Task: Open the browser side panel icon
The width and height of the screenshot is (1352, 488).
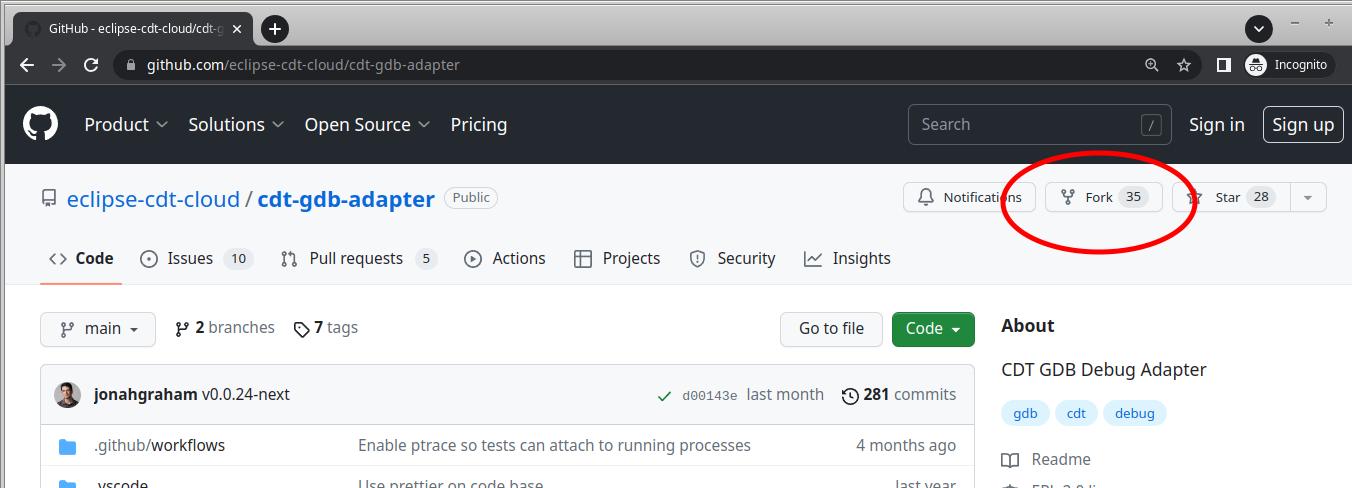Action: 1223,65
